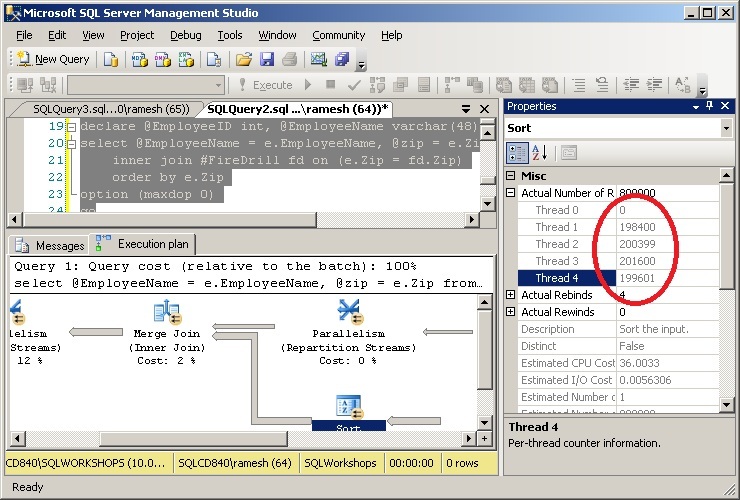The height and width of the screenshot is (500, 740).
Task: Close the active query document tab
Action: pyautogui.click(x=484, y=109)
